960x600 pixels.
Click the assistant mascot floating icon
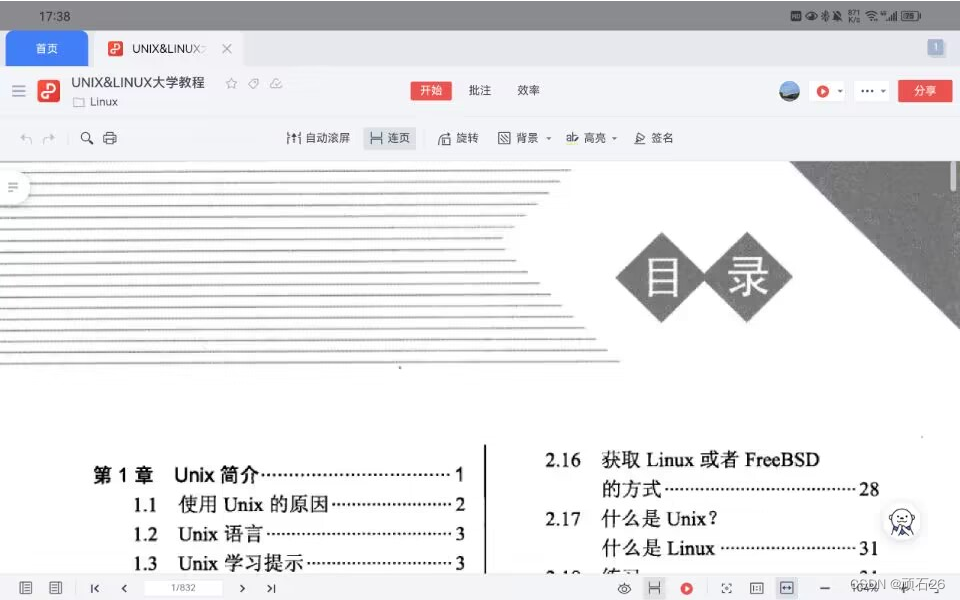(902, 522)
